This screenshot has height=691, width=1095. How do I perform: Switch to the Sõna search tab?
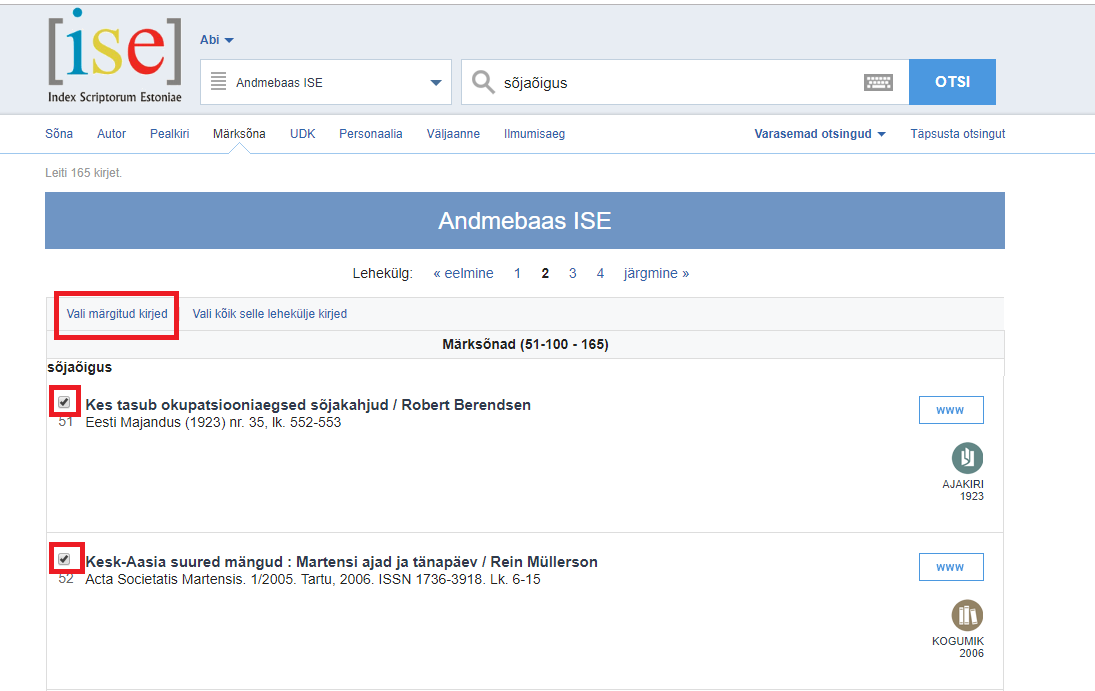tap(59, 133)
